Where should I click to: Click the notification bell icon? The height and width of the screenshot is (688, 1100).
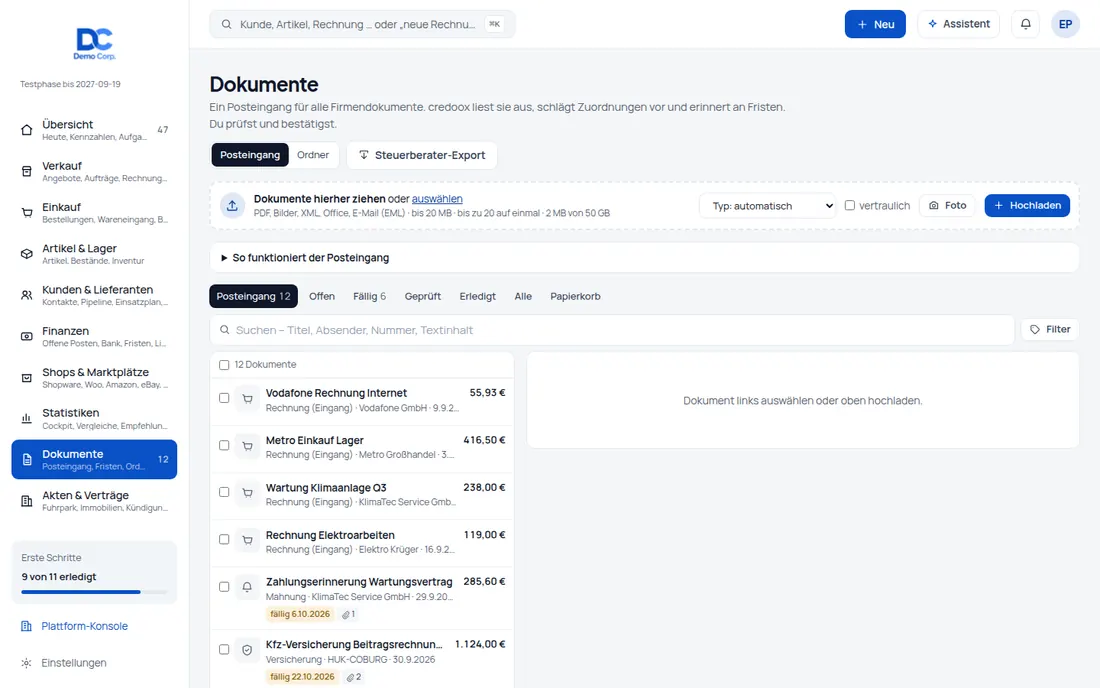[1026, 24]
